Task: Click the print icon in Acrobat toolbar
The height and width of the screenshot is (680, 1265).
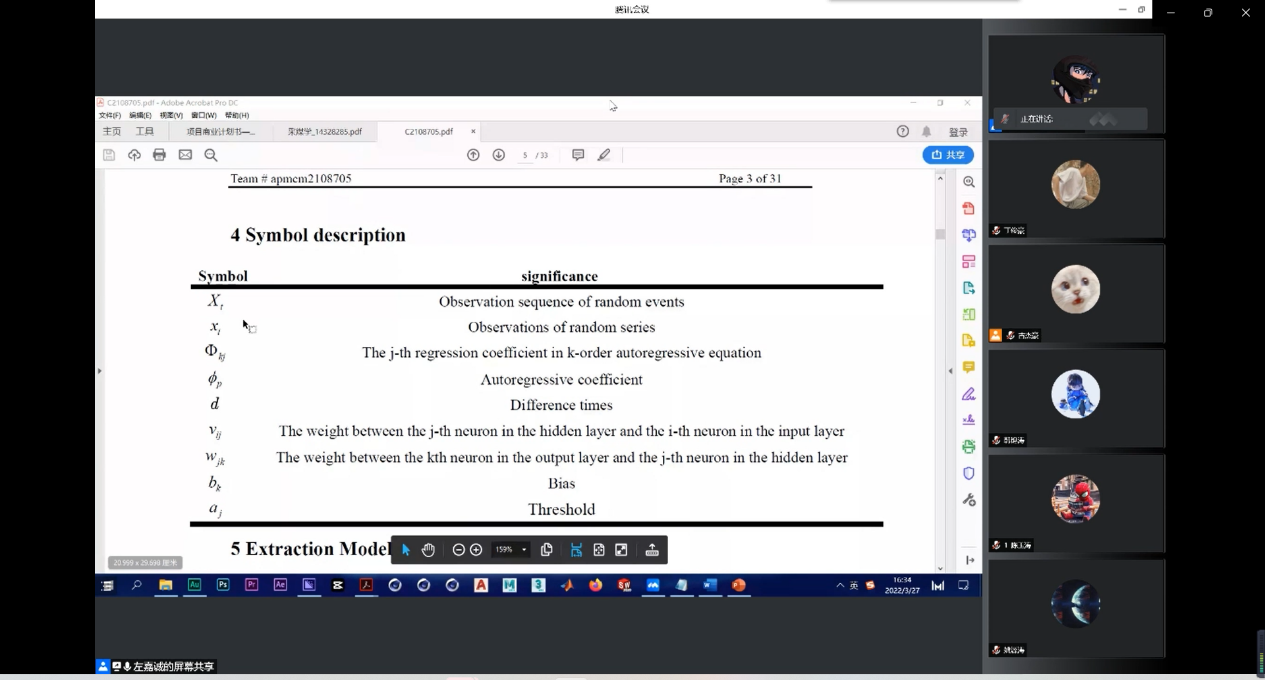Action: coord(159,155)
